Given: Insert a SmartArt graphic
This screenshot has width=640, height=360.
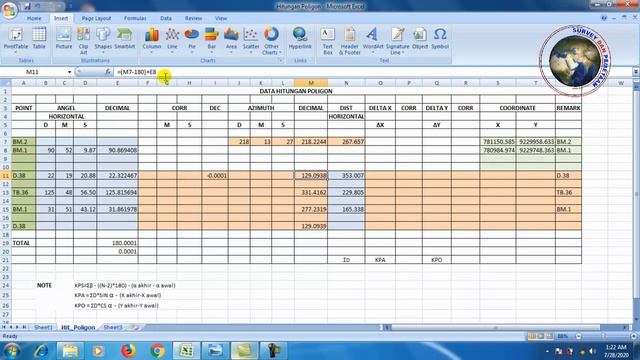Looking at the screenshot, I should pyautogui.click(x=124, y=39).
